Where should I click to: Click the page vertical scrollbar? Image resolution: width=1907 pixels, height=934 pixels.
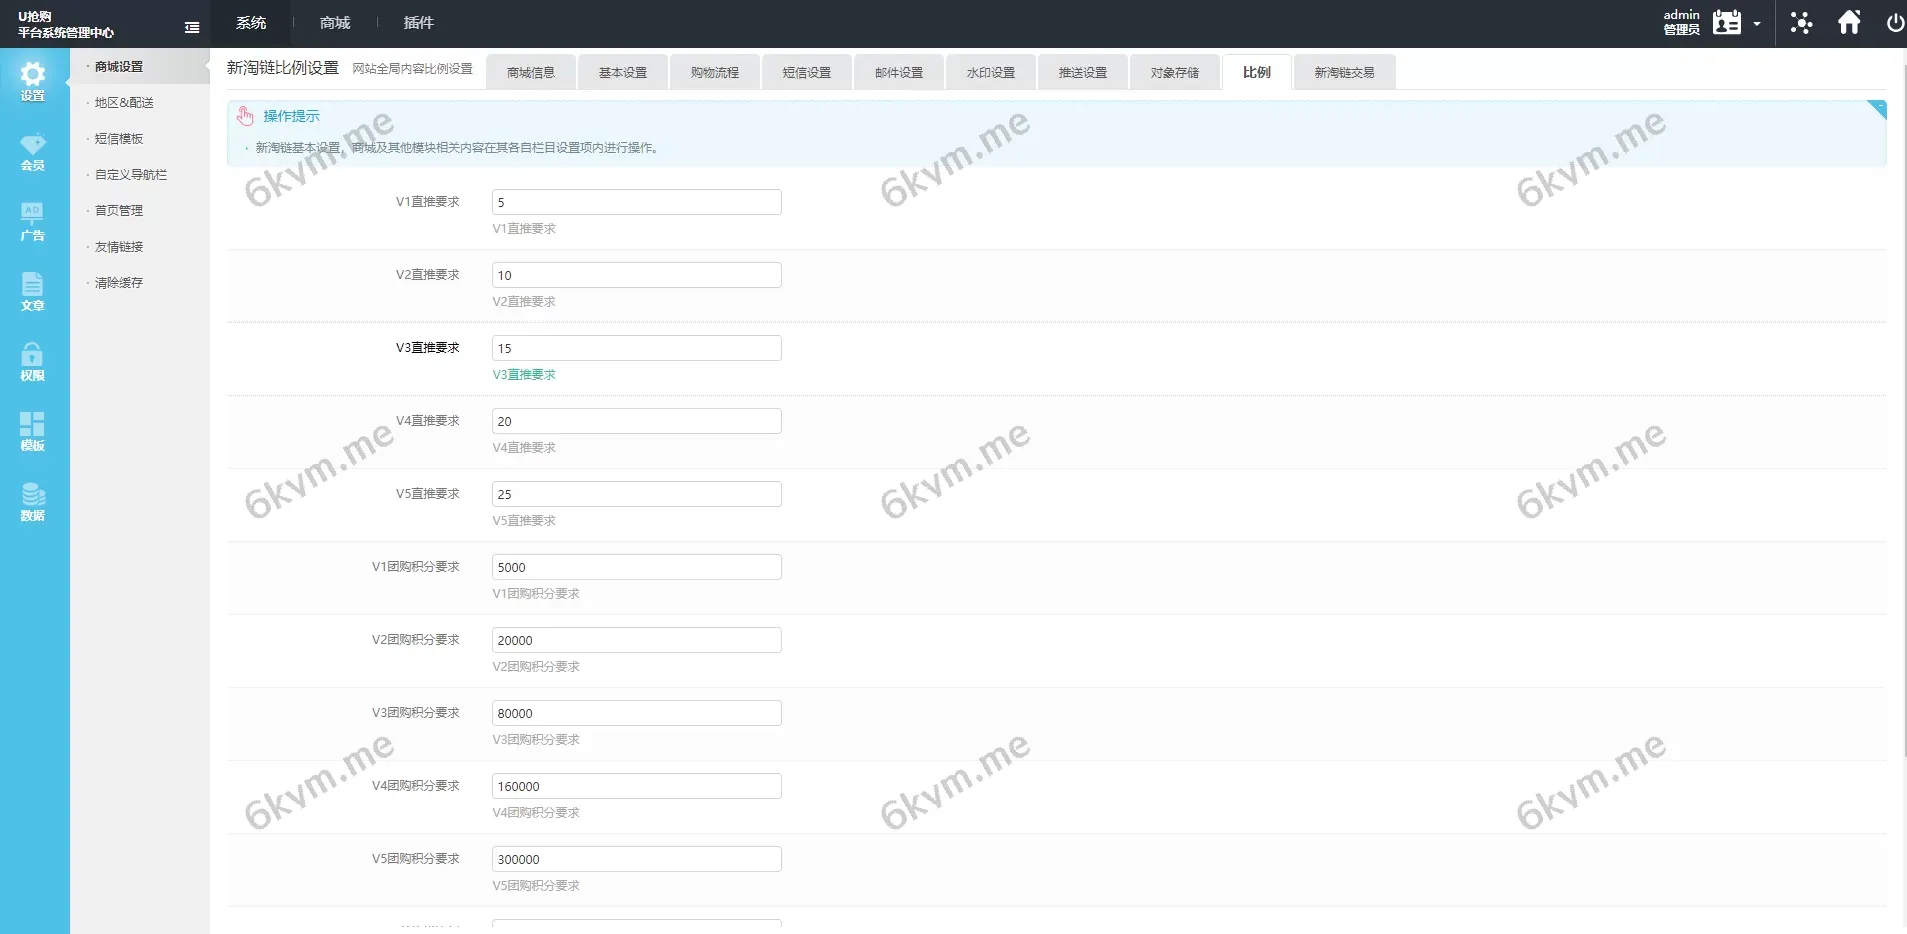click(1901, 400)
